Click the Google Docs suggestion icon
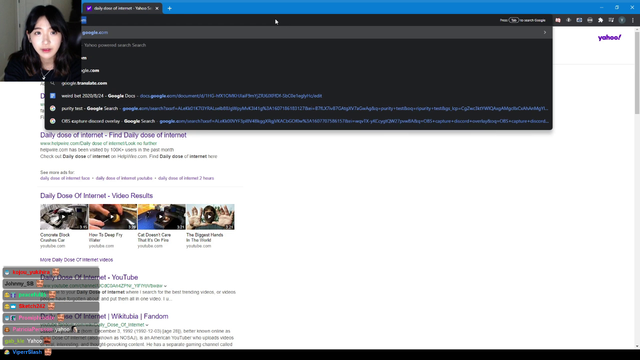The image size is (640, 360). click(x=53, y=96)
